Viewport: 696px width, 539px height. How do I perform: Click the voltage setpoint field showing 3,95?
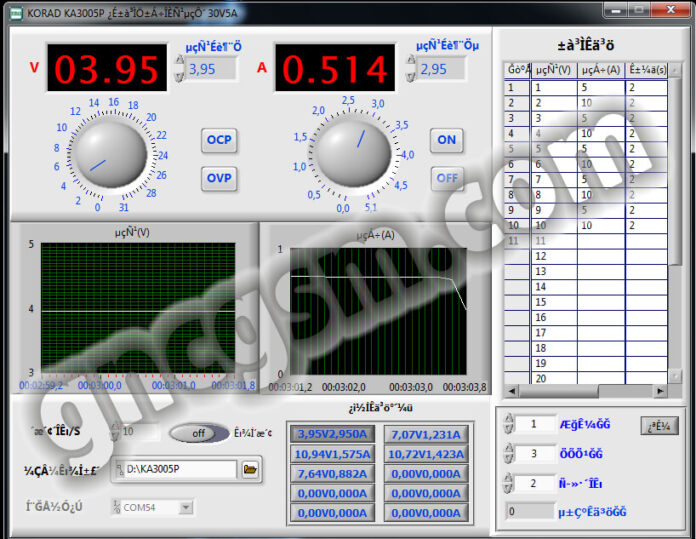point(211,69)
